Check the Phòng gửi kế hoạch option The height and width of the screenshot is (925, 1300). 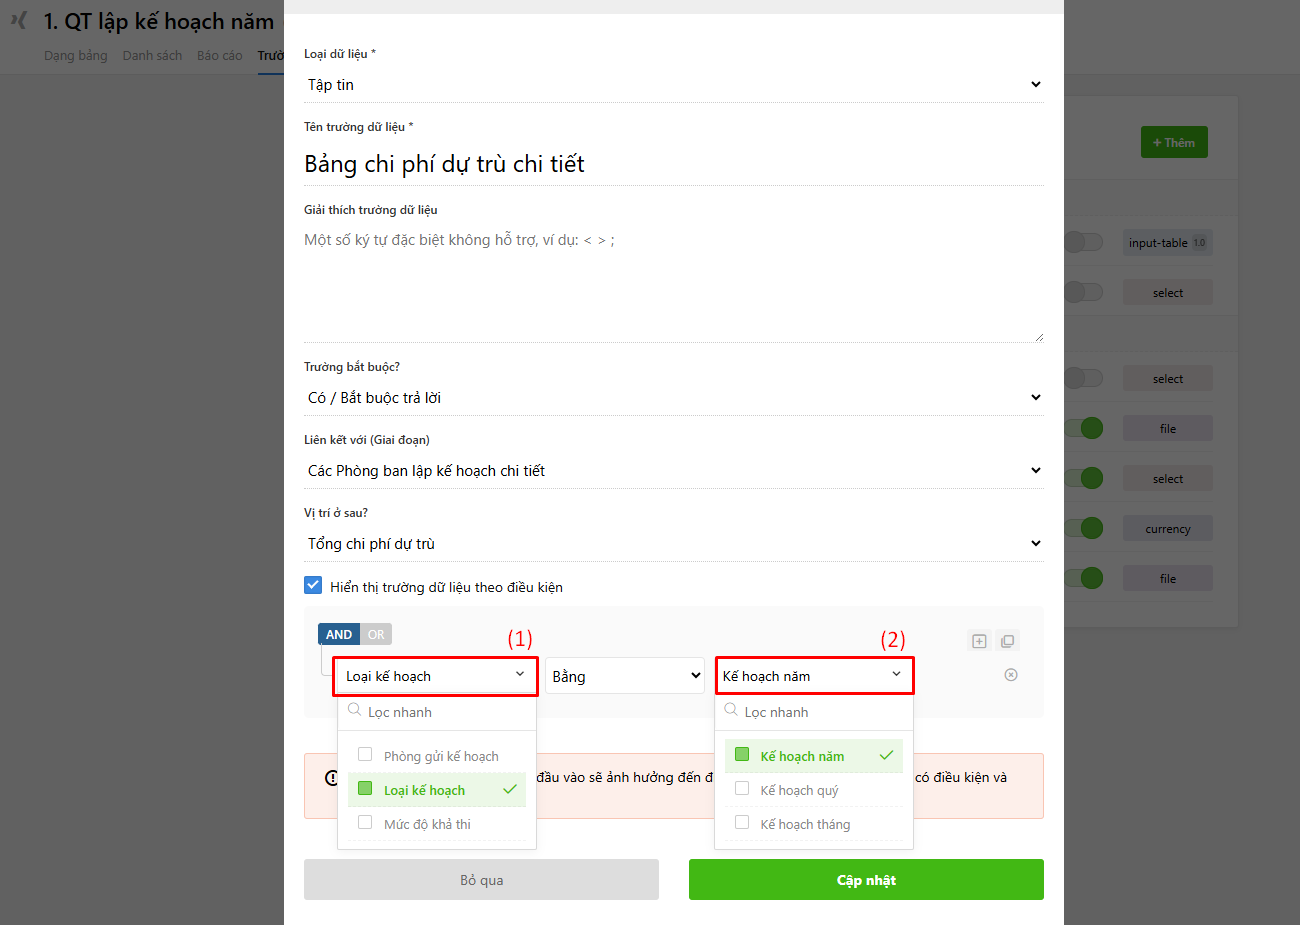(x=365, y=755)
